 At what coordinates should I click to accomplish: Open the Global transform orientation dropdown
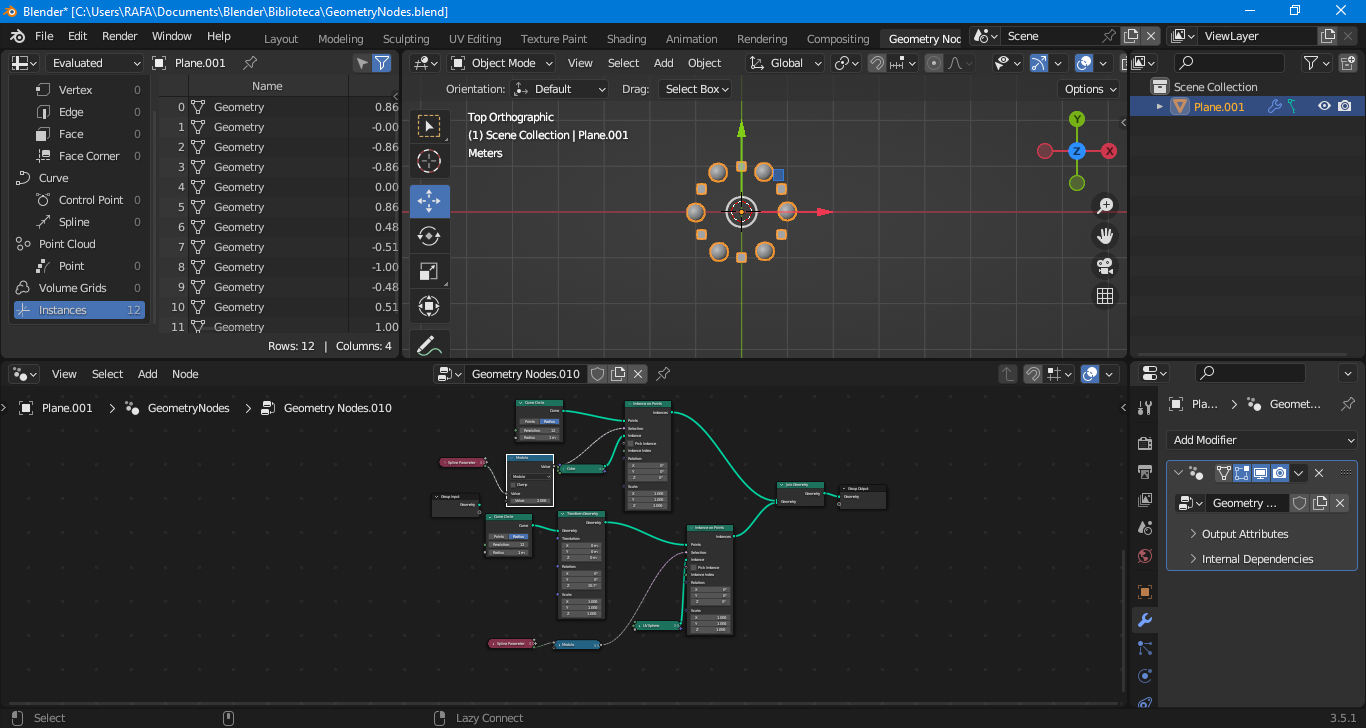[785, 63]
